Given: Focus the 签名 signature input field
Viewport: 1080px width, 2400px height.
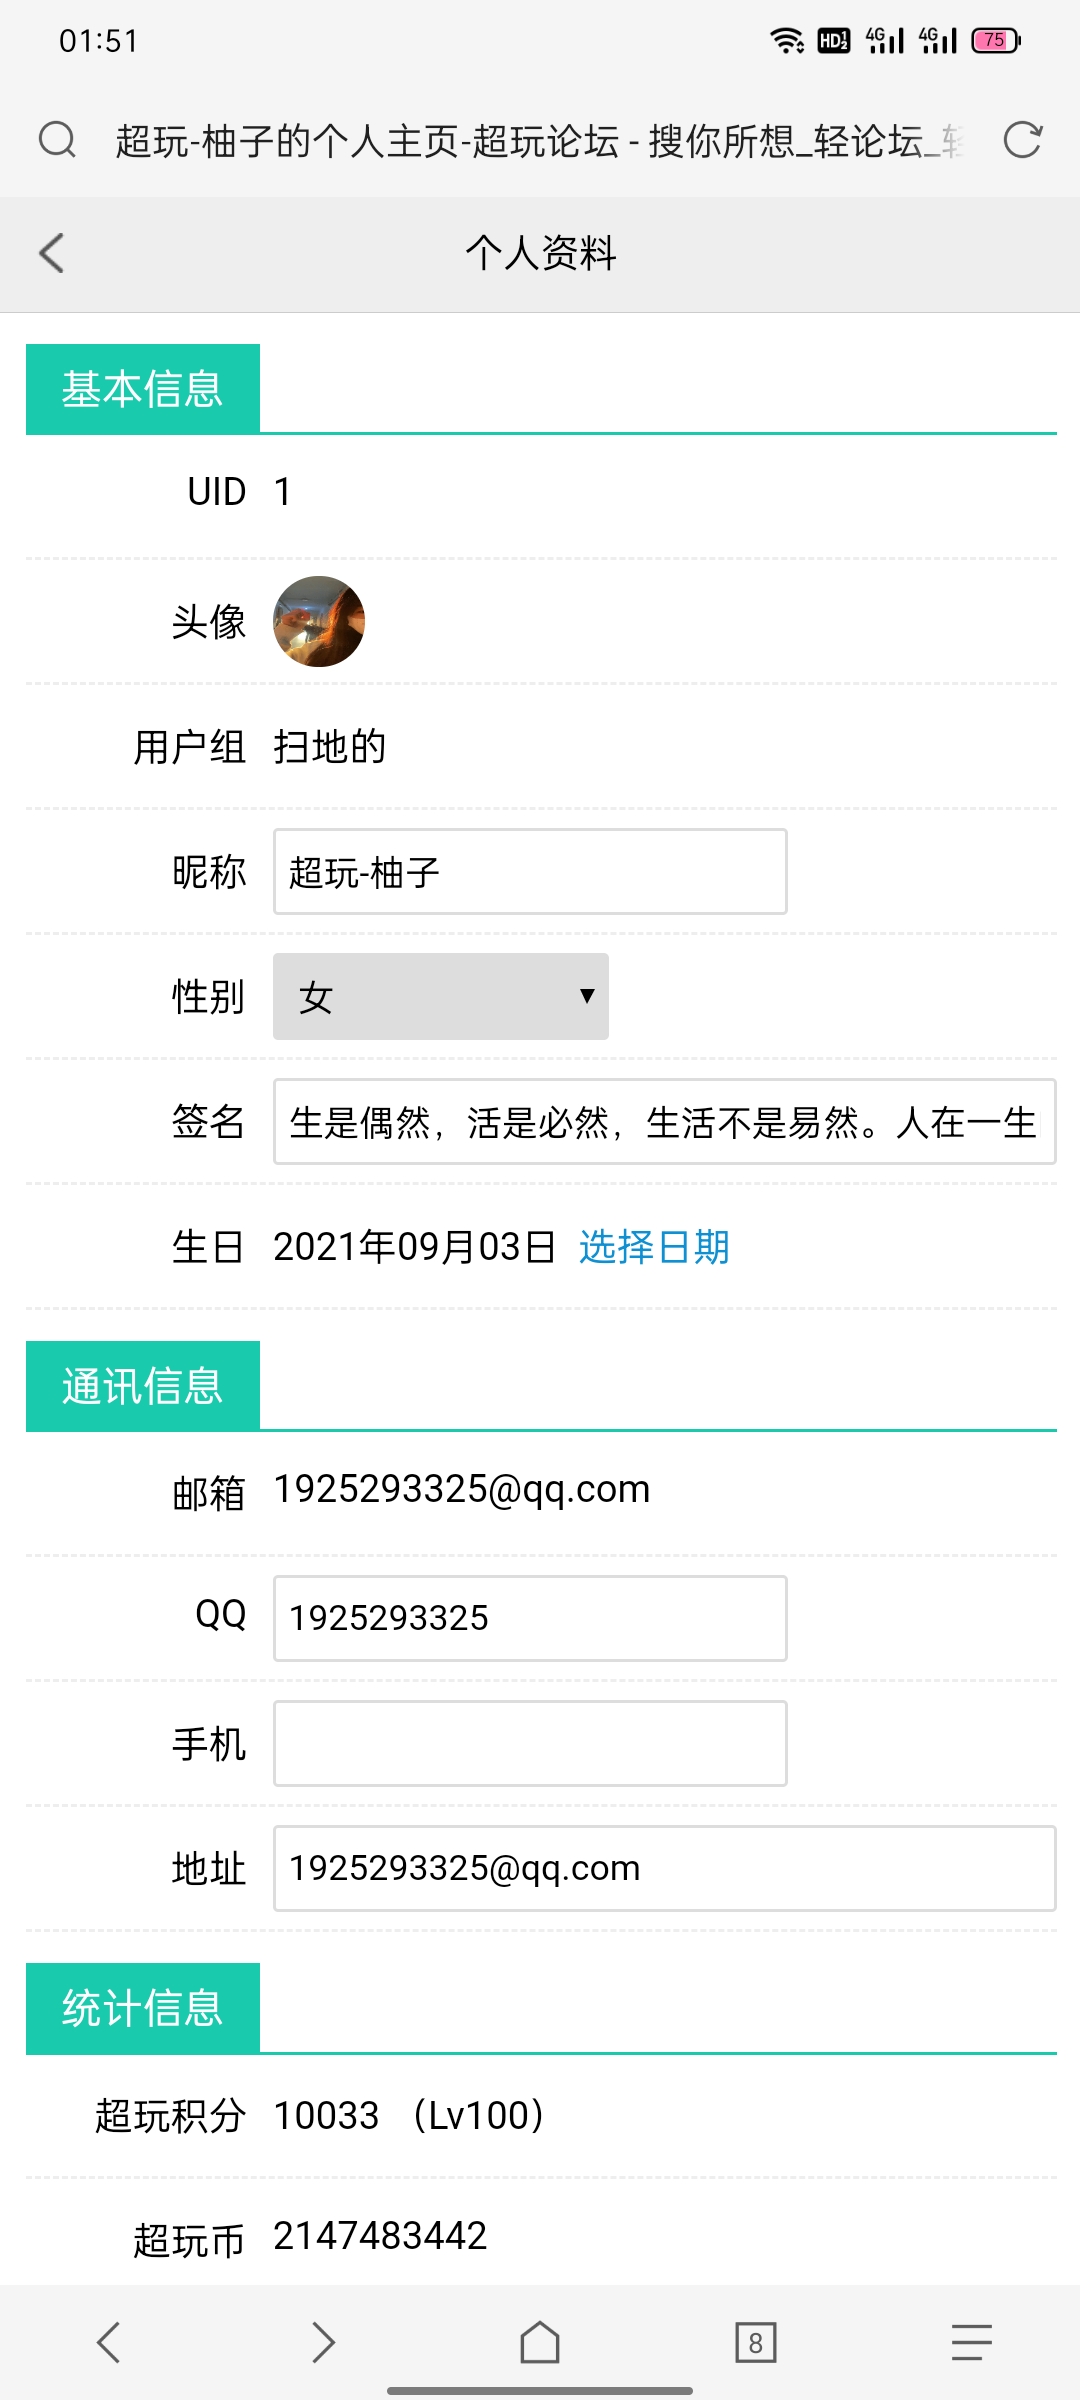Looking at the screenshot, I should (x=665, y=1121).
